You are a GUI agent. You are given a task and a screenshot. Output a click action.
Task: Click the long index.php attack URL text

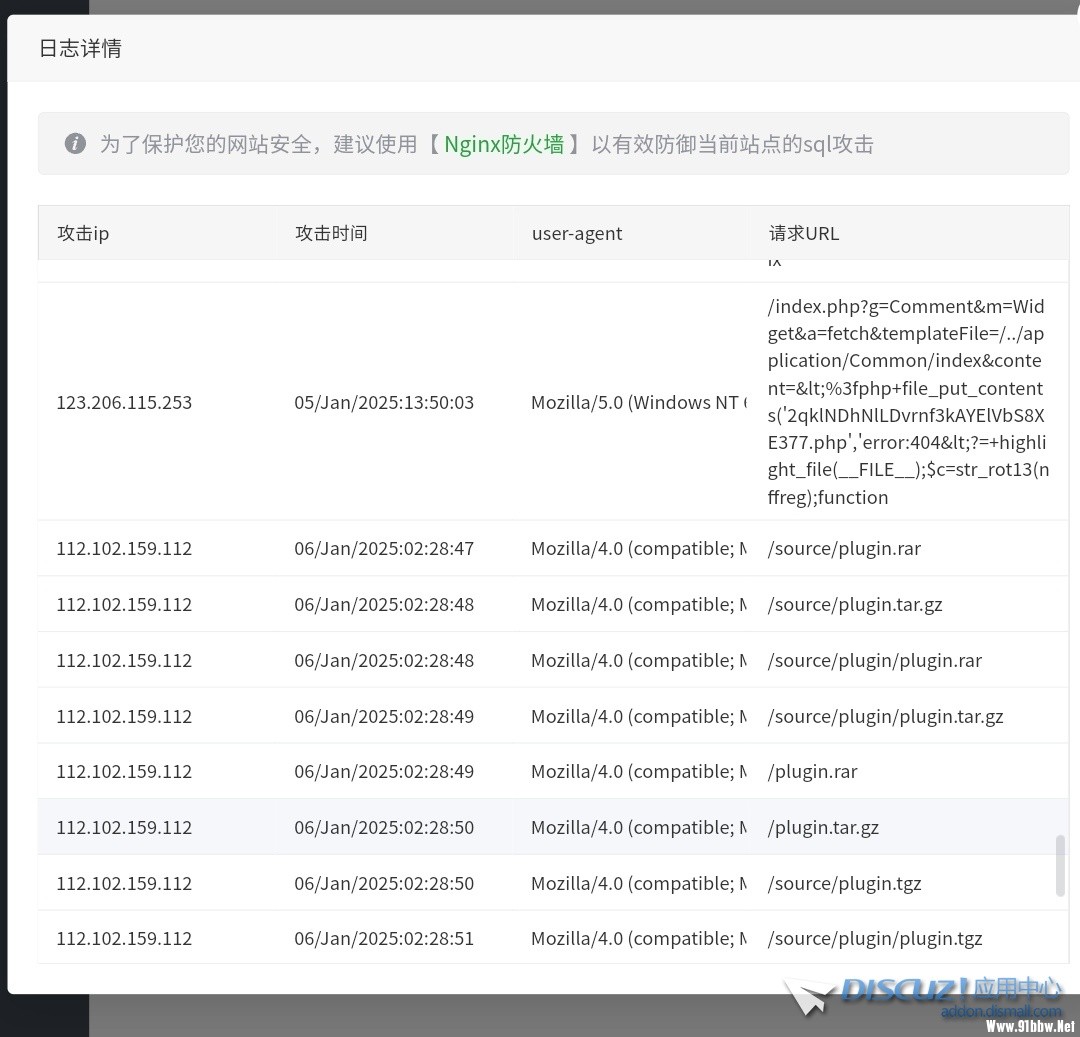[906, 402]
